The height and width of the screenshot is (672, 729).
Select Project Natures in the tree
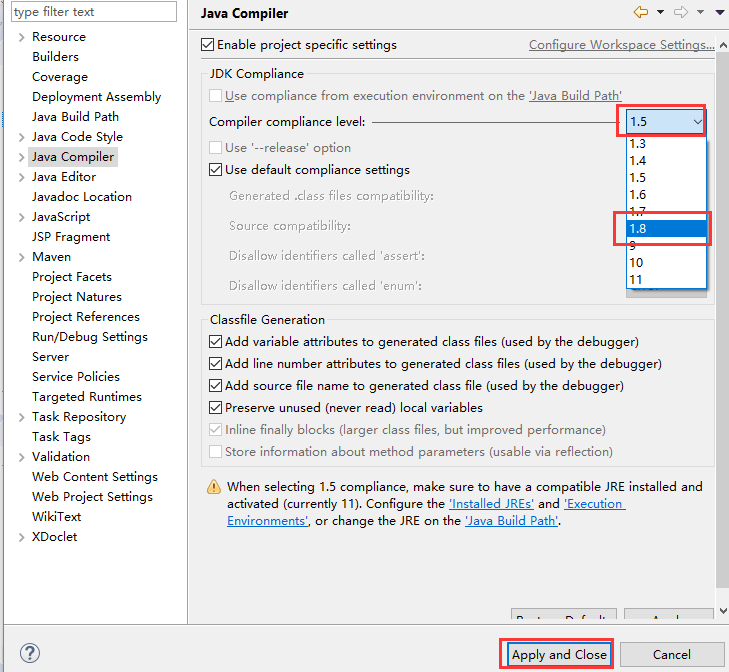point(77,297)
